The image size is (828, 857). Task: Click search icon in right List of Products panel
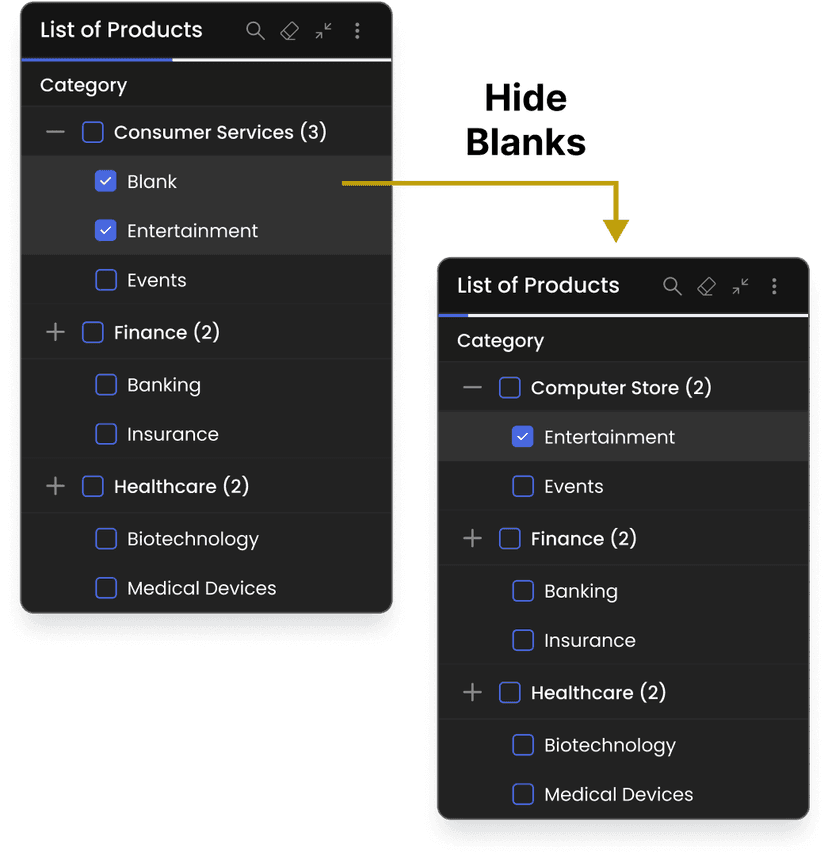click(672, 287)
